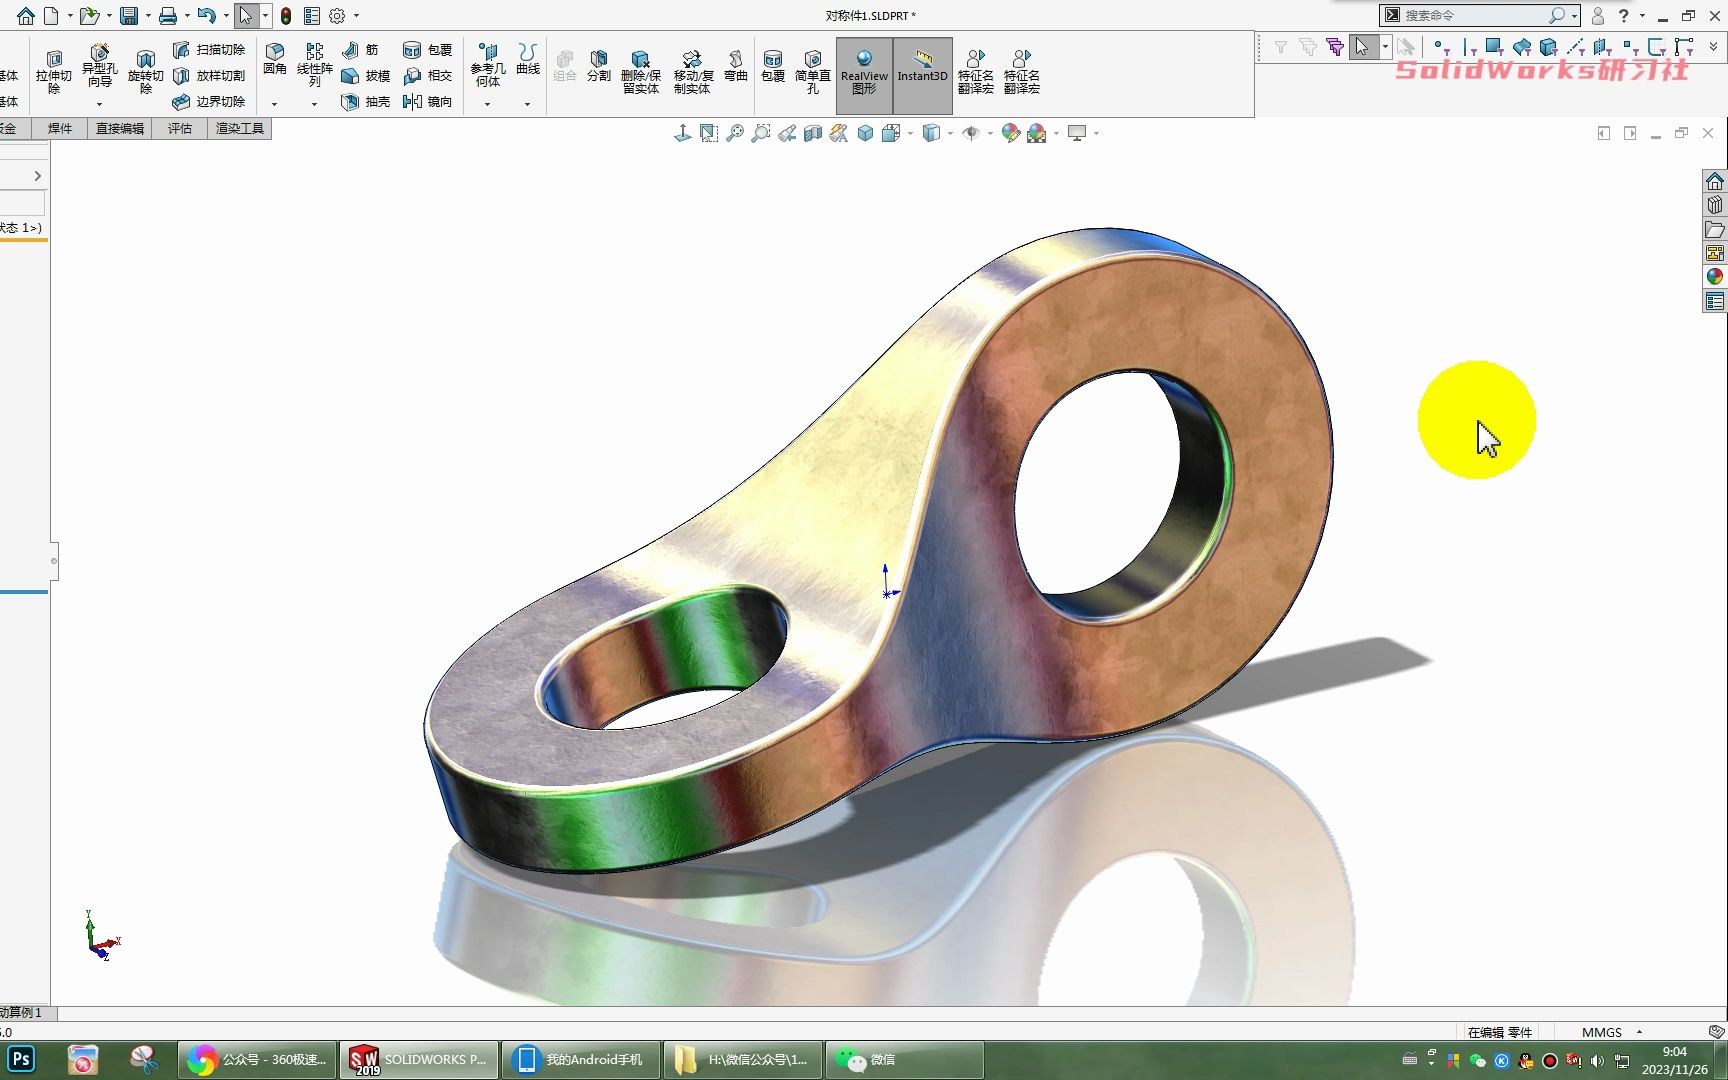Toggle filter solid bodies in filter bar
Screen dimensions: 1728x1080
(x=1548, y=47)
